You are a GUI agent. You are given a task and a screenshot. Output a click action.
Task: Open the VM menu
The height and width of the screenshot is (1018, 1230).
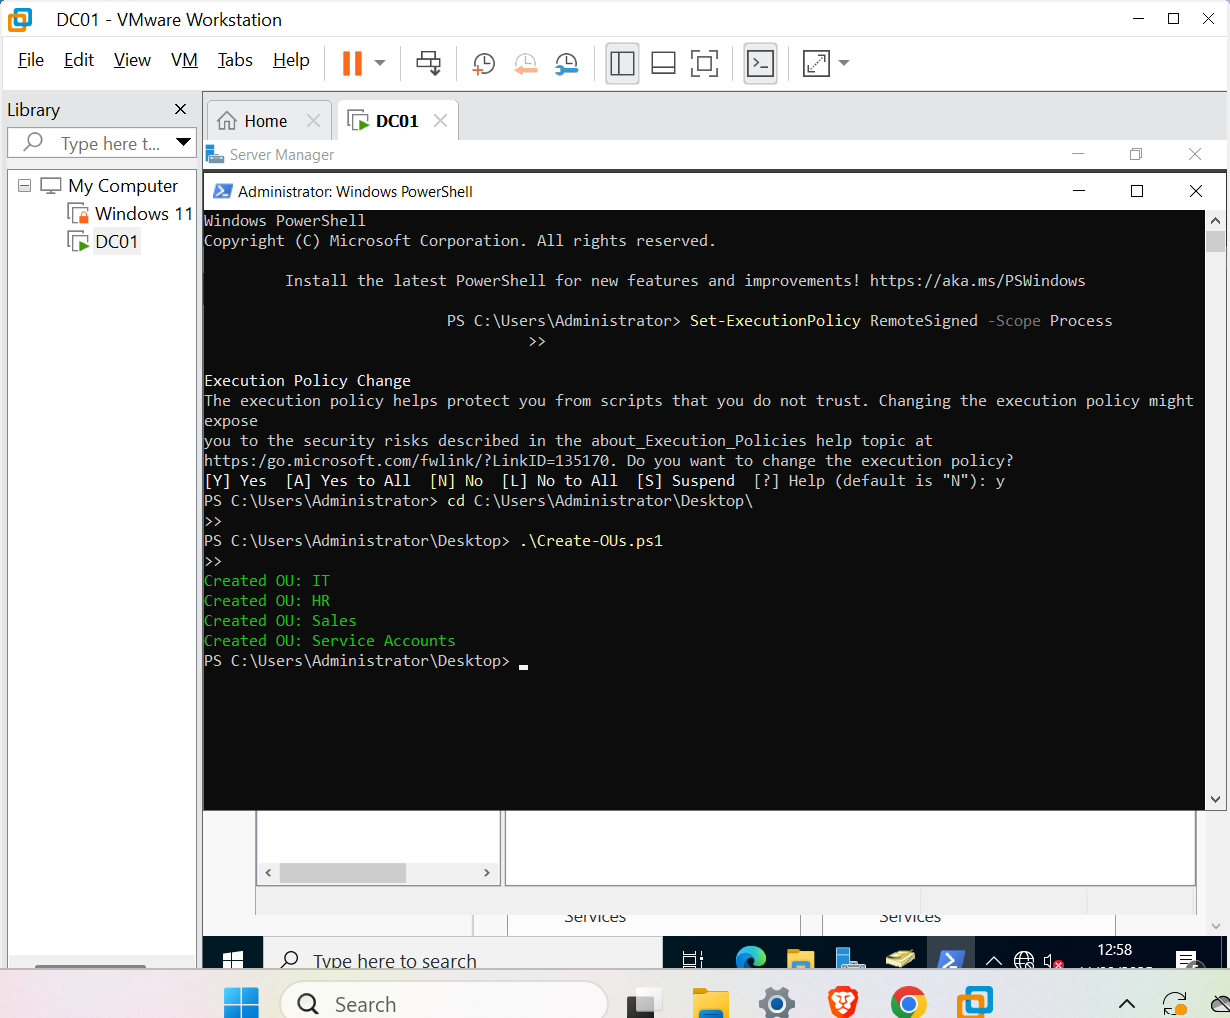pos(184,60)
